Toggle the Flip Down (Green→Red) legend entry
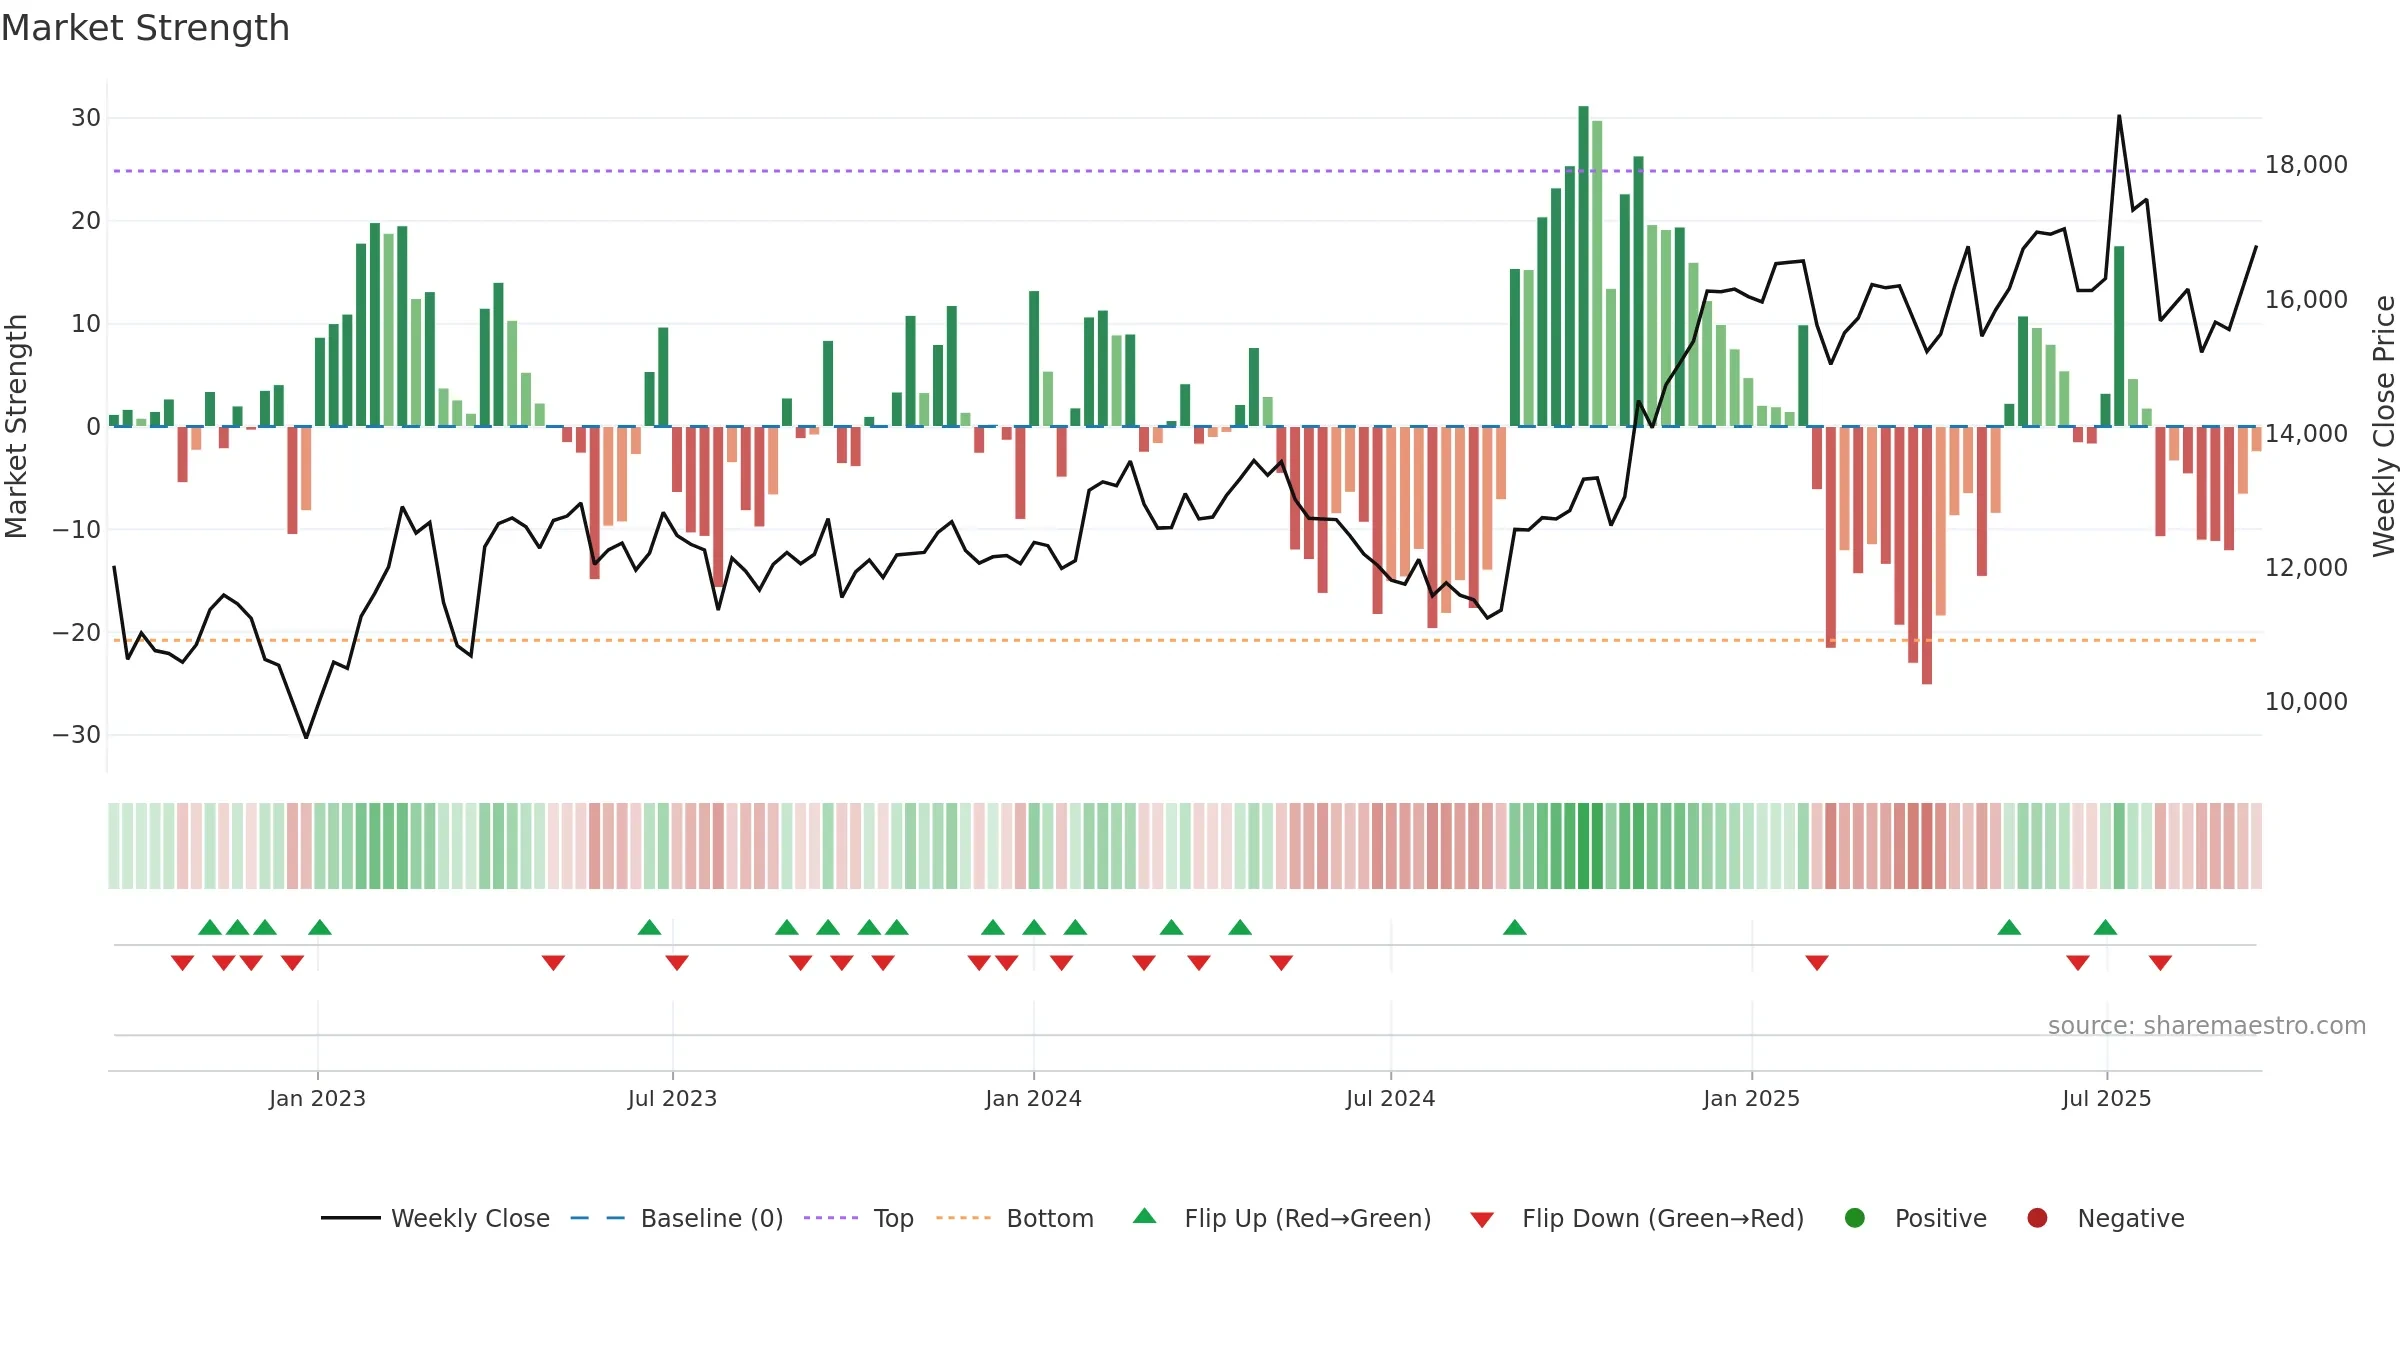 coord(1637,1218)
